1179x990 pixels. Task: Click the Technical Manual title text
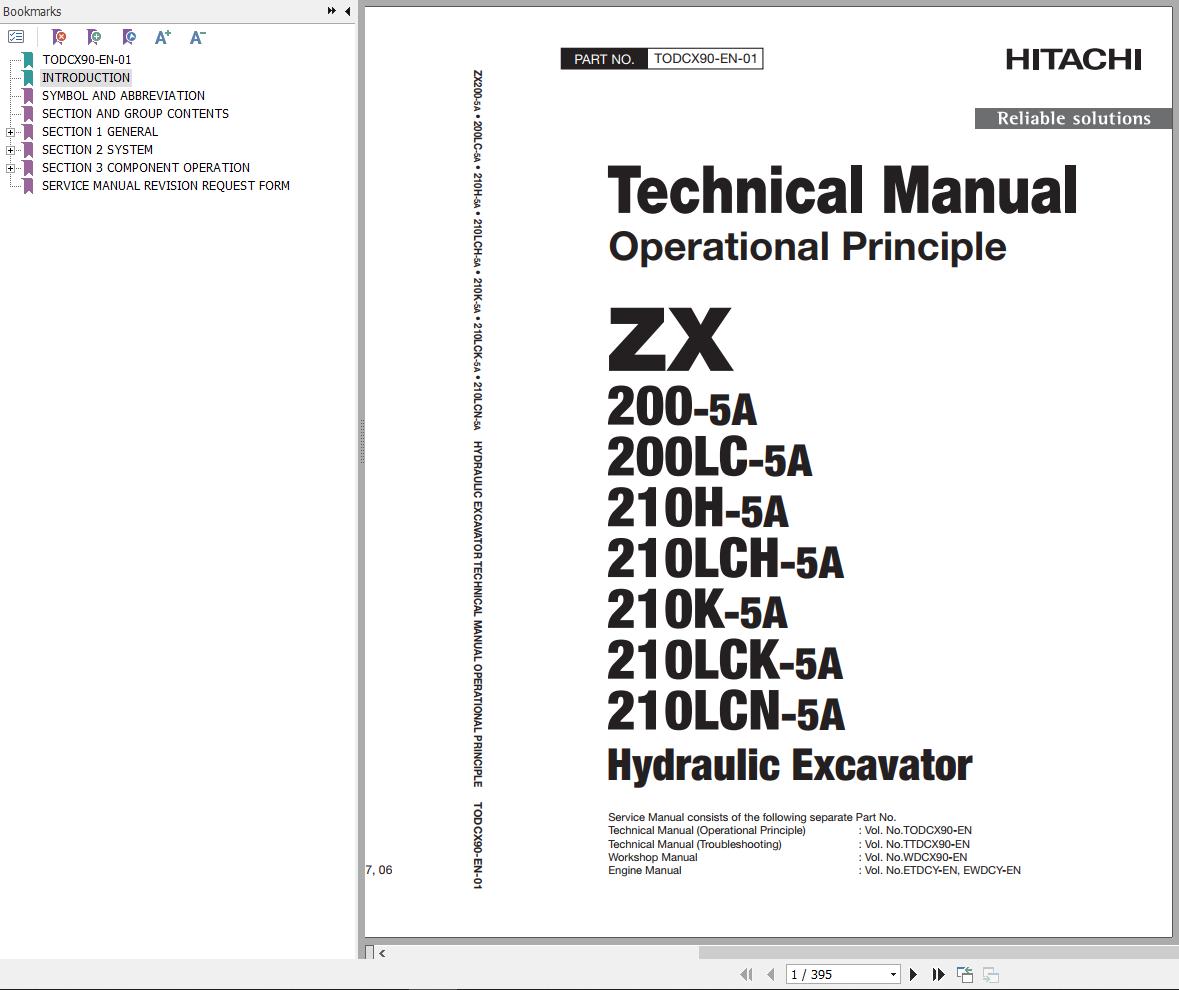pos(842,190)
